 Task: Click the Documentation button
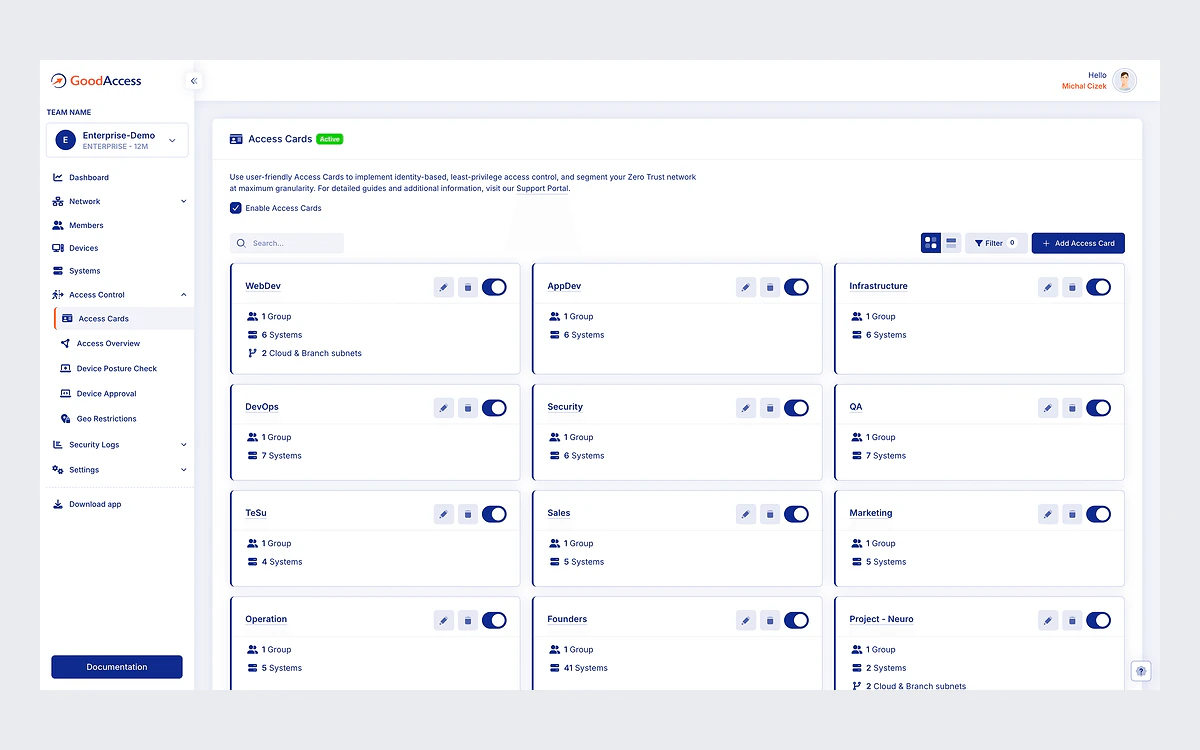coord(117,667)
